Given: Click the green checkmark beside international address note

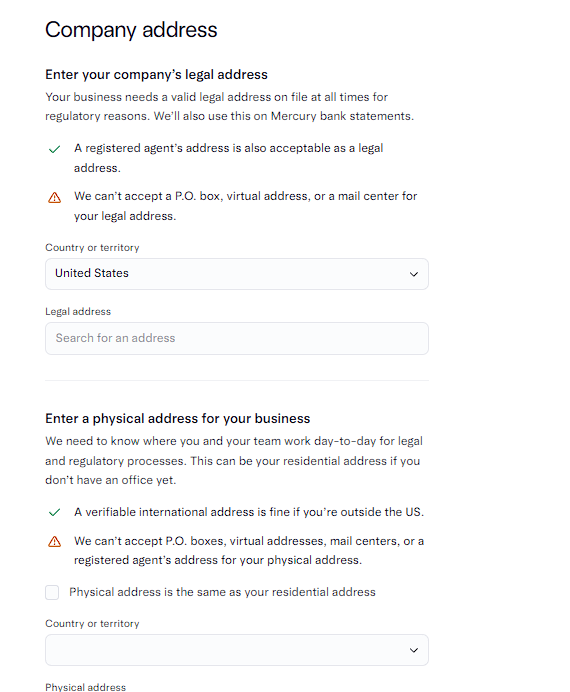Looking at the screenshot, I should [54, 512].
